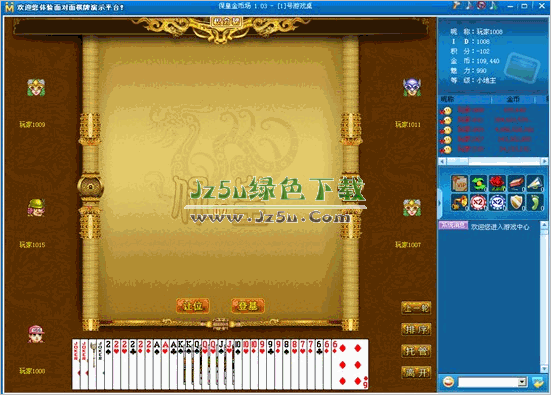Viewport: 551px width, 395px height.
Task: Toggle the green music note icon in title bar
Action: (494, 5)
